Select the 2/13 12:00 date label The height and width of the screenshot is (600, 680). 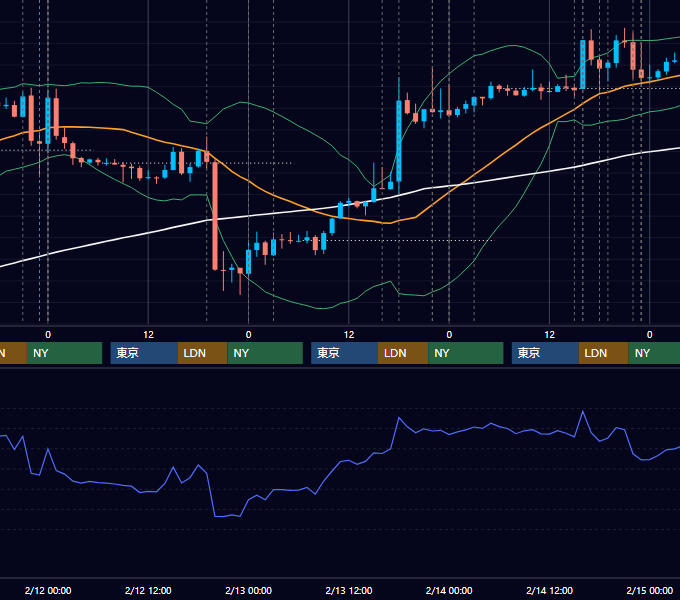tap(349, 590)
